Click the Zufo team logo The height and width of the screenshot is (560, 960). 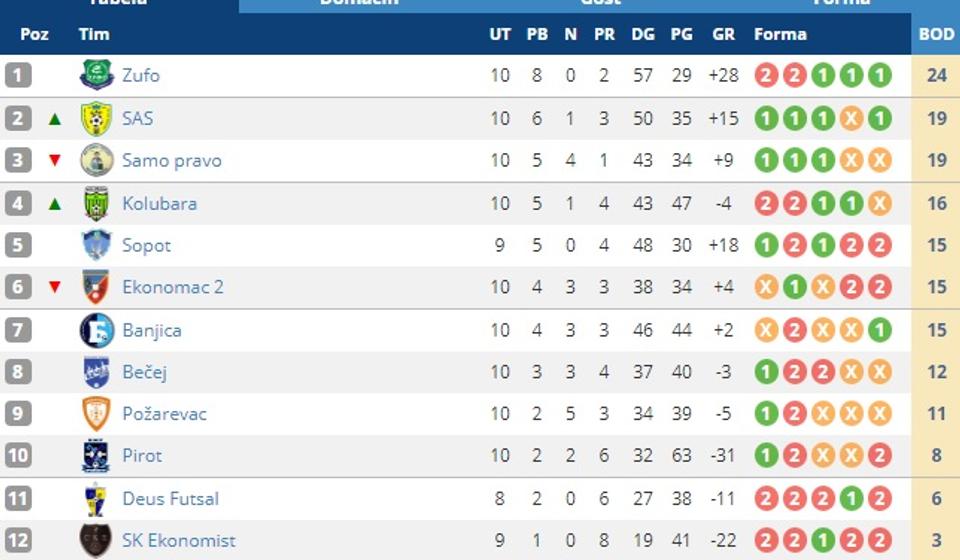click(x=97, y=76)
